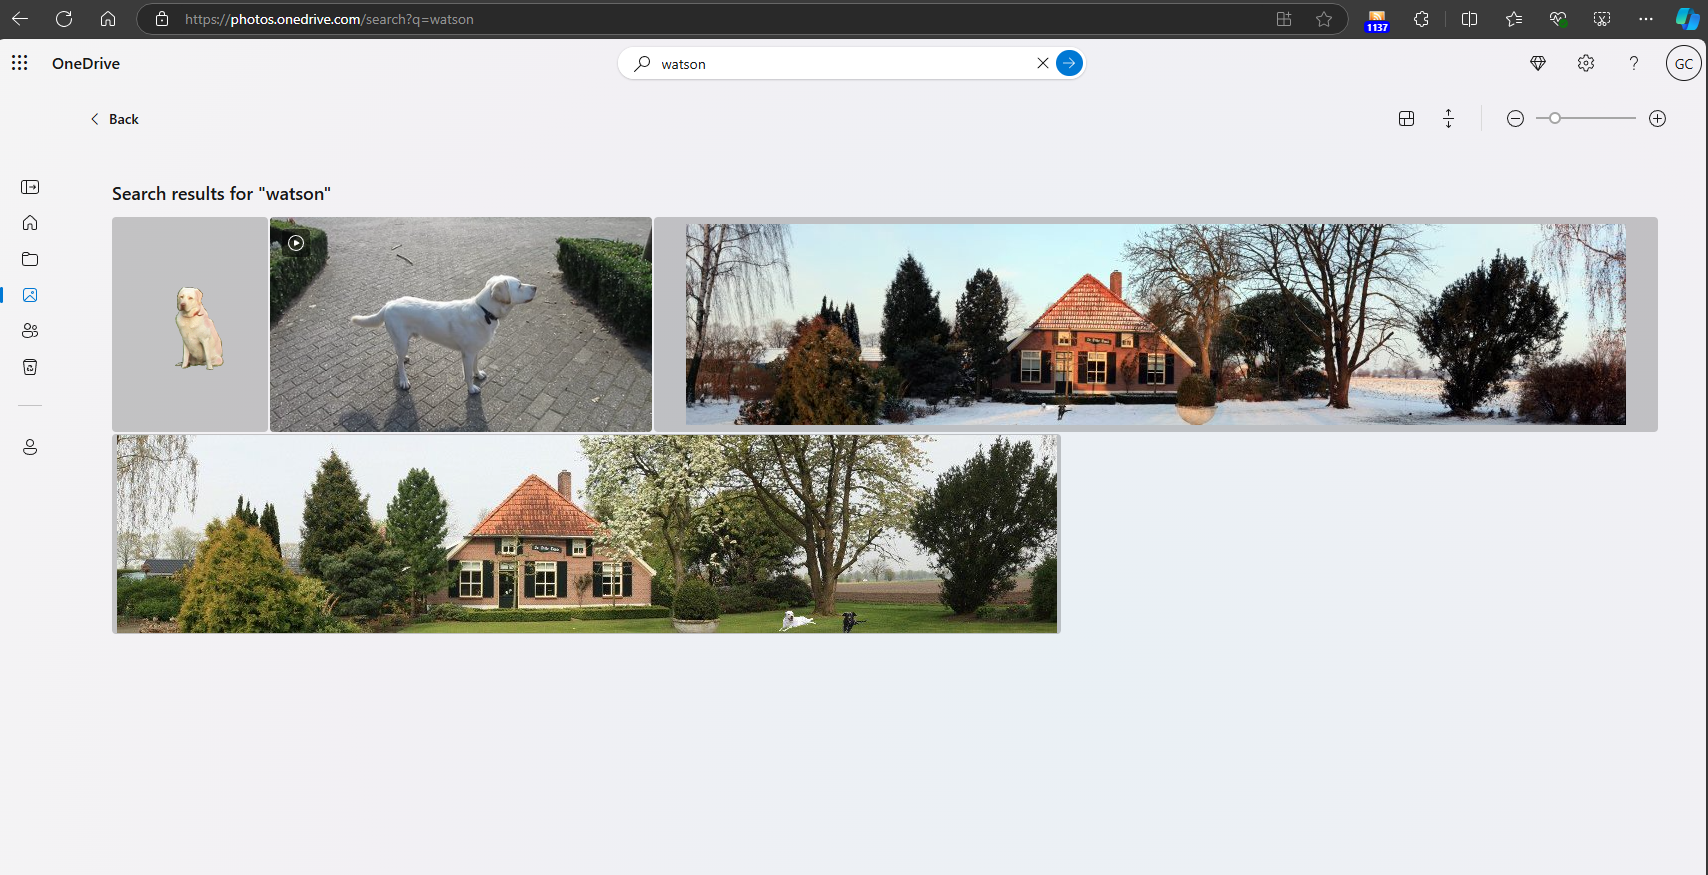This screenshot has height=875, width=1708.
Task: Zoom in thumbnails with the plus button
Action: [1657, 119]
